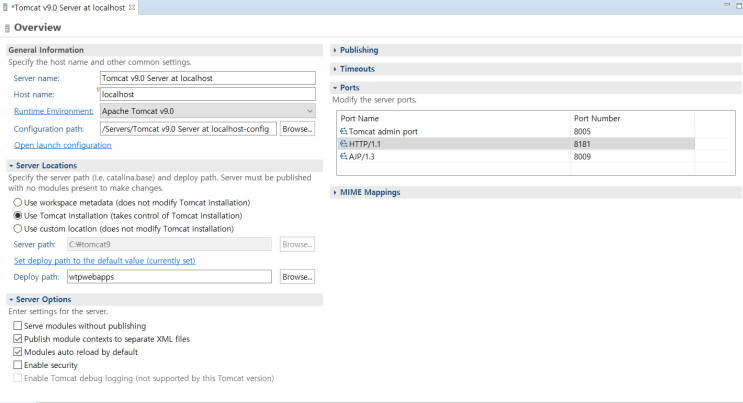The image size is (743, 403).
Task: Collapse the Server Locations section
Action: coord(11,165)
